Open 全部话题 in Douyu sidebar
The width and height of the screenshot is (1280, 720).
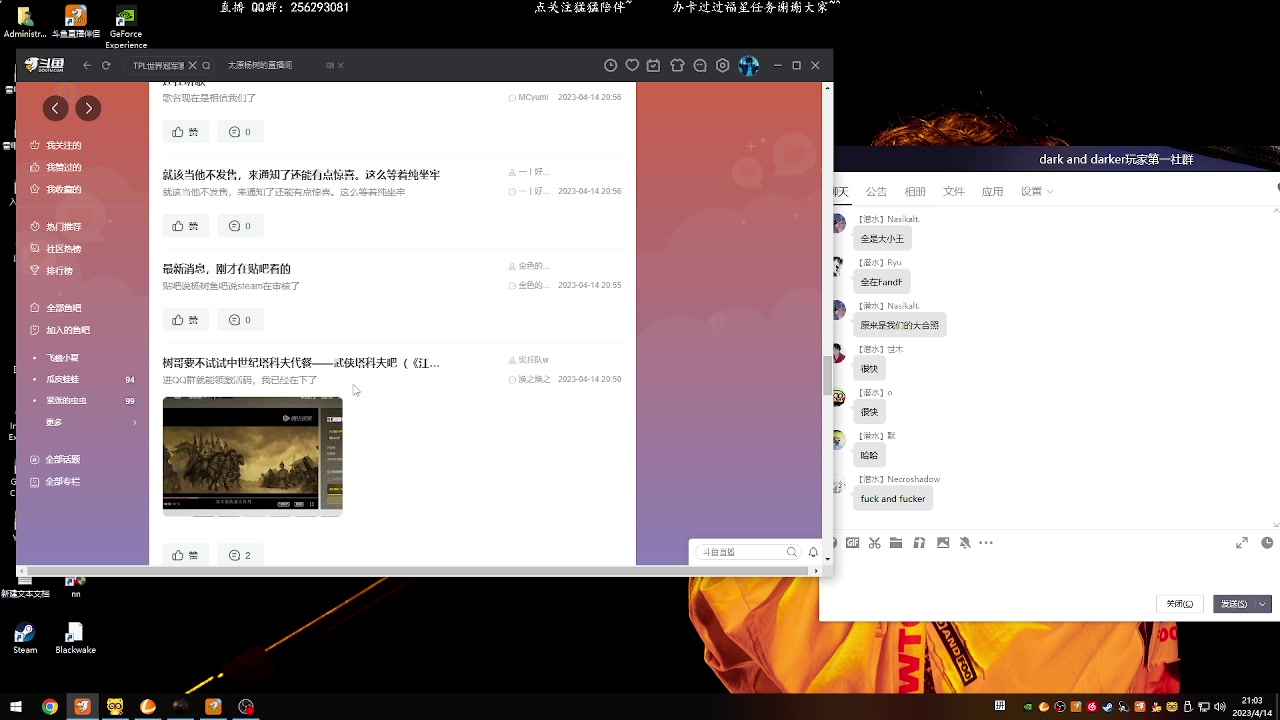63,460
